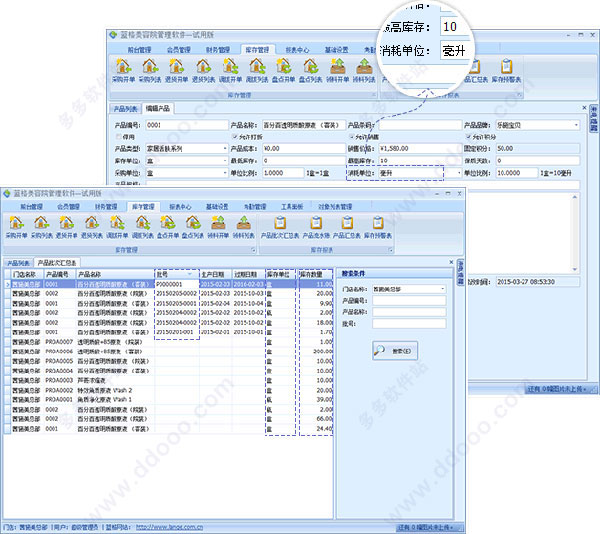
Task: Switch to 基础设置 tab in front window
Action: (x=217, y=207)
